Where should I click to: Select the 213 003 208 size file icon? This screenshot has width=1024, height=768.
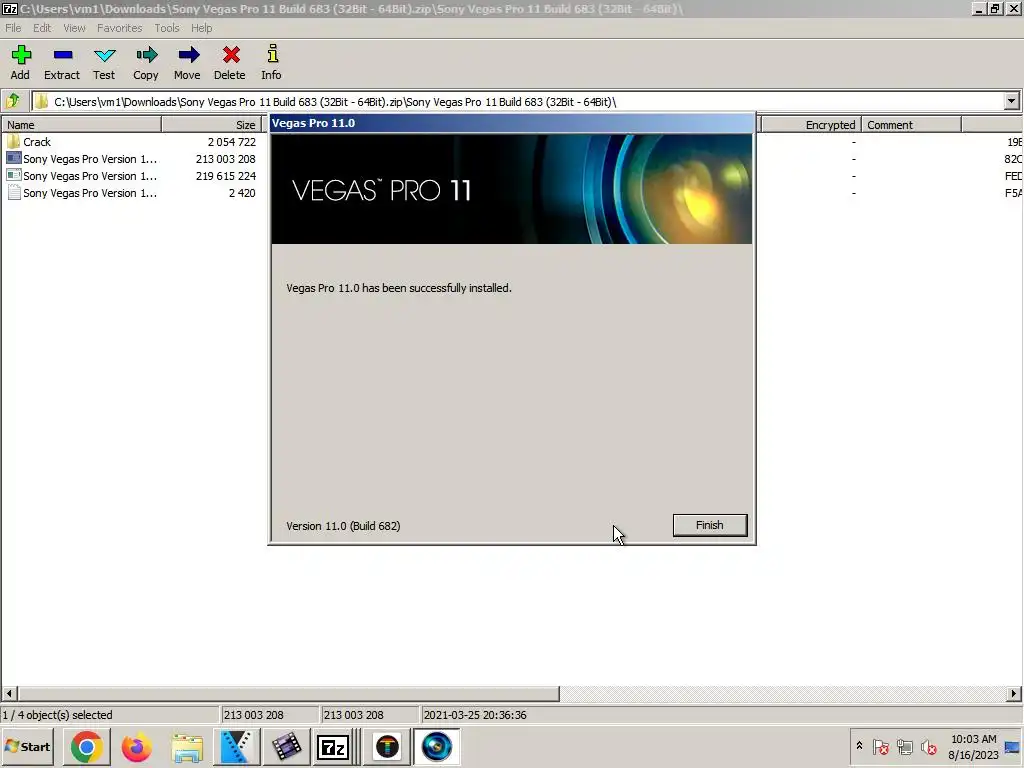pyautogui.click(x=13, y=159)
